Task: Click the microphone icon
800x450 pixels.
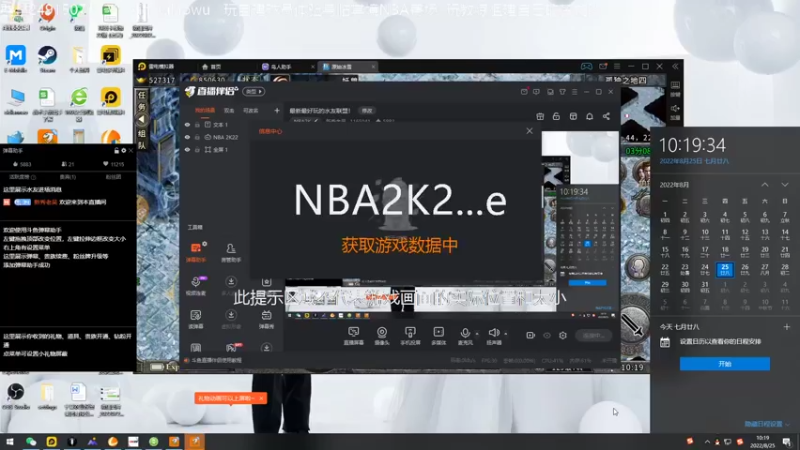Action: 465,333
